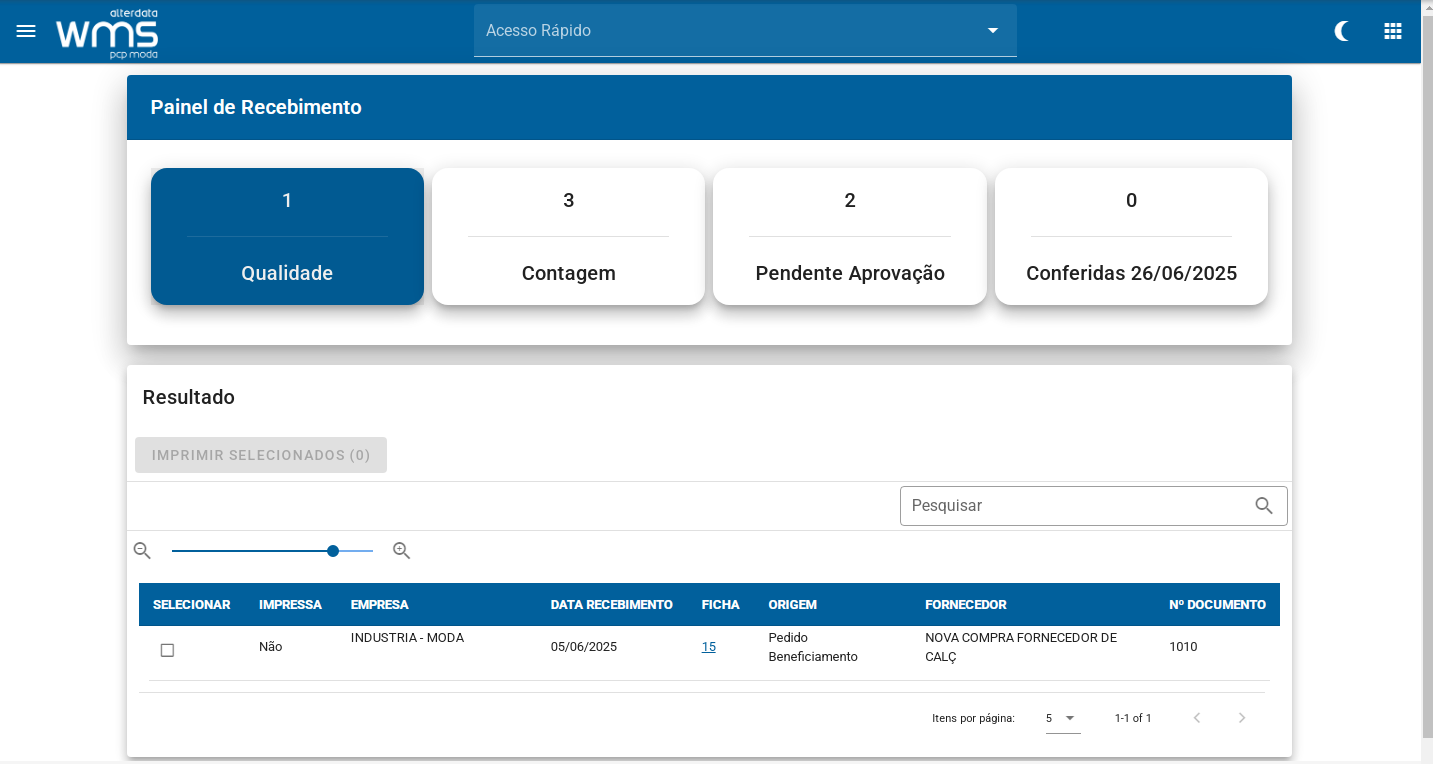This screenshot has height=764, width=1435.
Task: Select the Contagem card
Action: [x=568, y=236]
